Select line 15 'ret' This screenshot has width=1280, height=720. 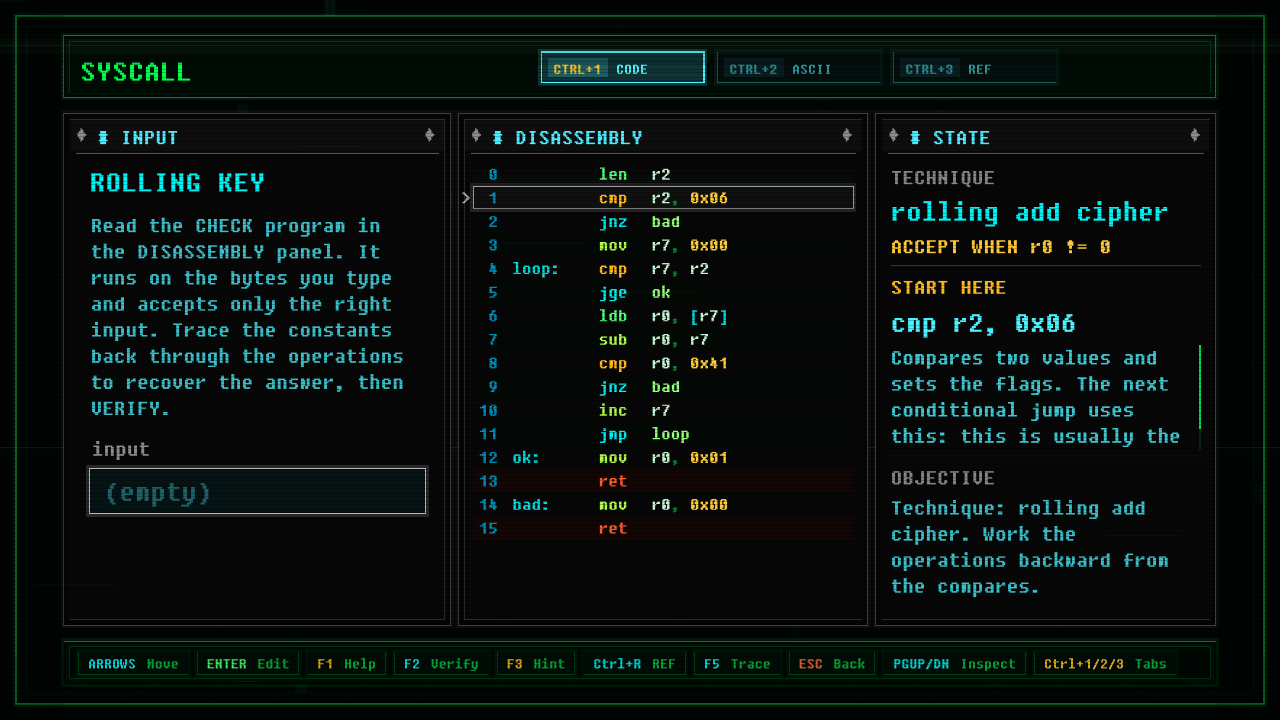click(663, 528)
